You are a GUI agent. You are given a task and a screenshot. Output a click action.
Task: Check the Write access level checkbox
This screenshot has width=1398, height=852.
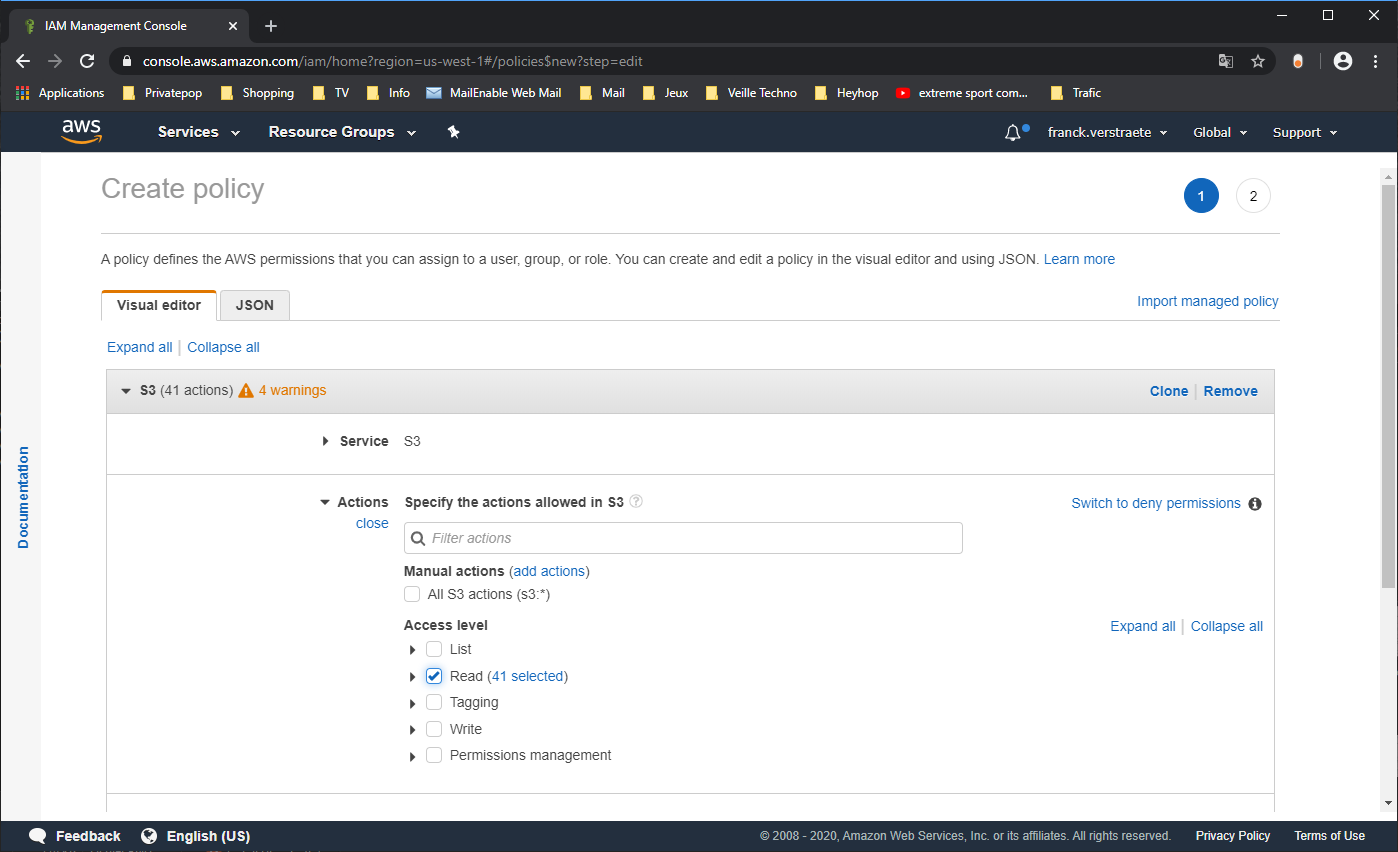[x=434, y=729]
